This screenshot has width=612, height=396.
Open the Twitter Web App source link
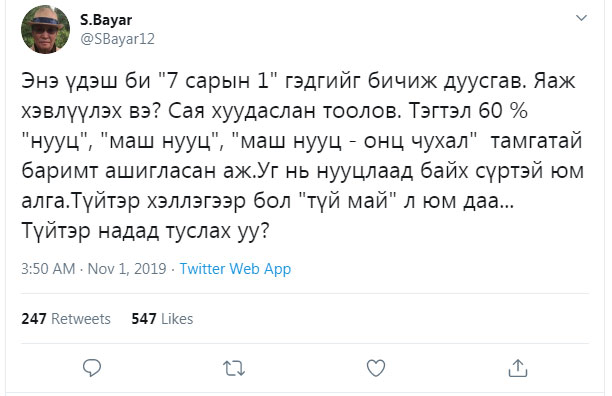(x=235, y=269)
